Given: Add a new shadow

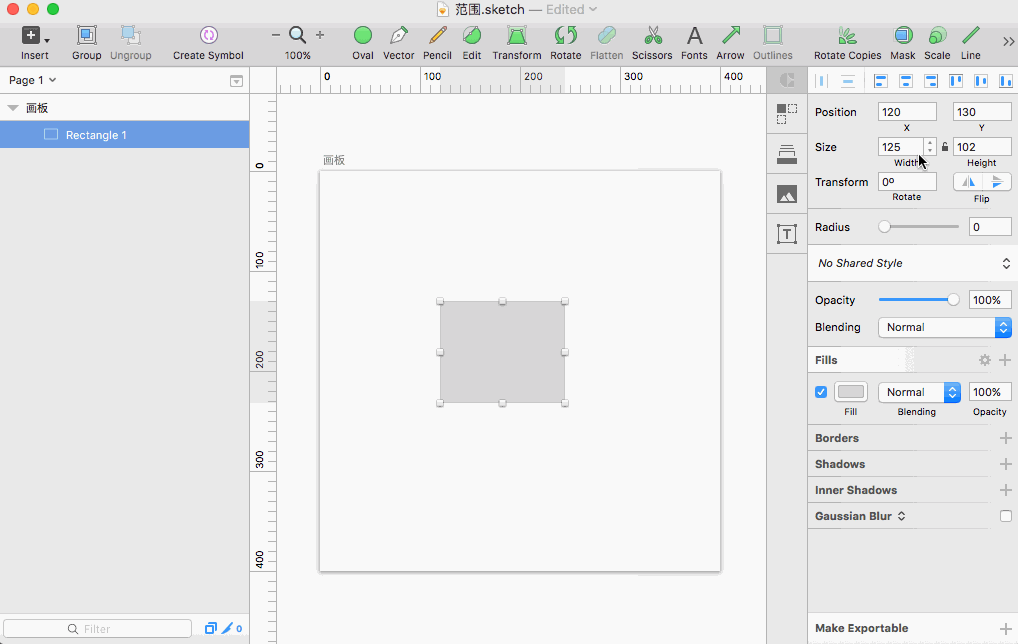Looking at the screenshot, I should 1005,464.
